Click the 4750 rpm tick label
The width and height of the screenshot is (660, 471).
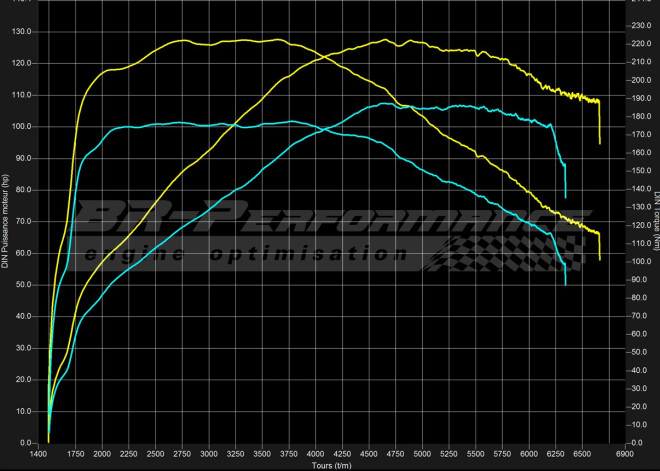click(394, 454)
